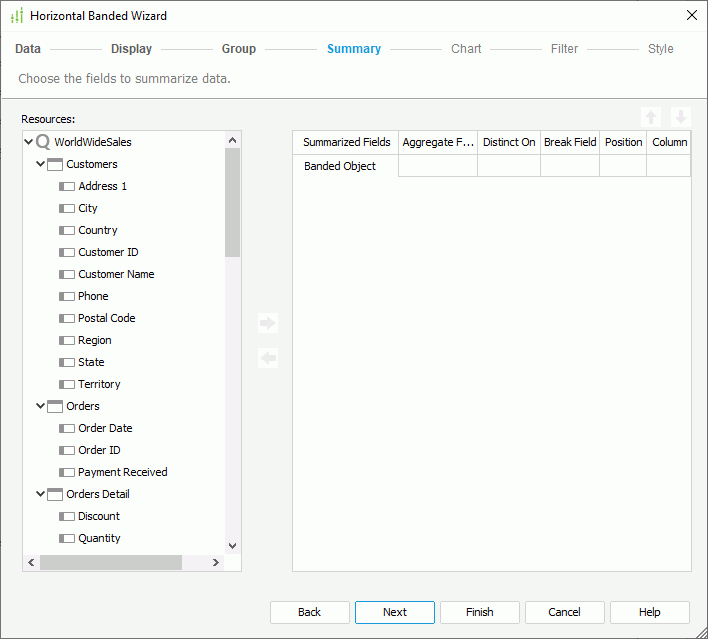Click the WorldWideSales query icon

[43, 142]
